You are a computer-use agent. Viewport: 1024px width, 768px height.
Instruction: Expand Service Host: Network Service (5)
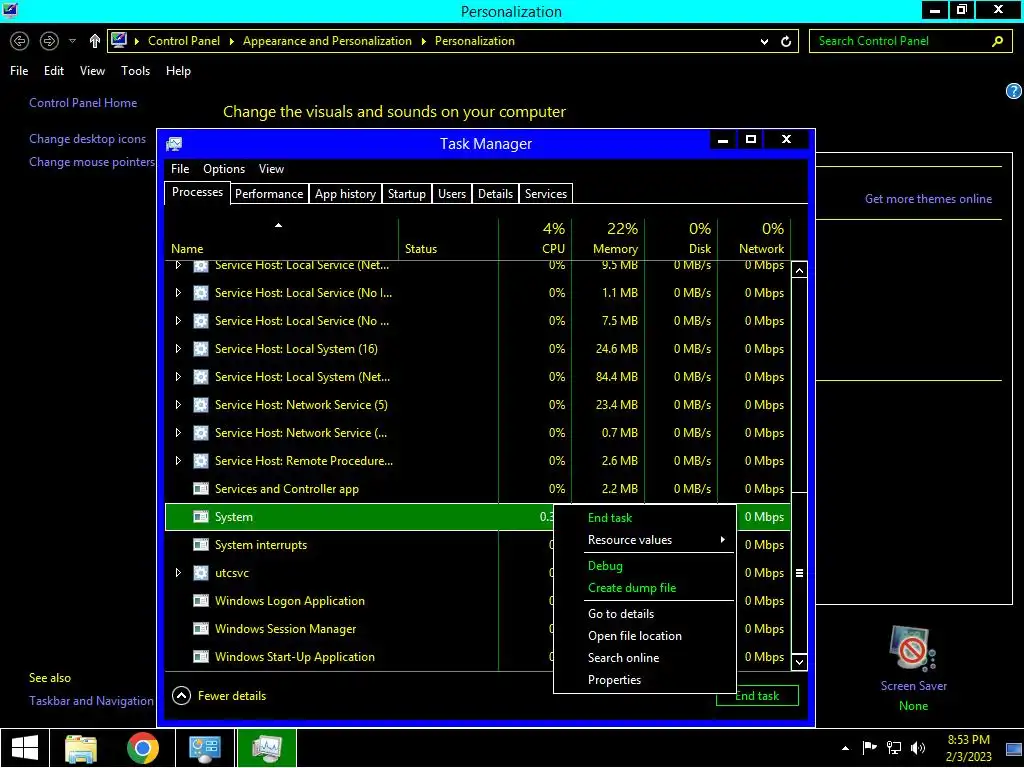[178, 405]
